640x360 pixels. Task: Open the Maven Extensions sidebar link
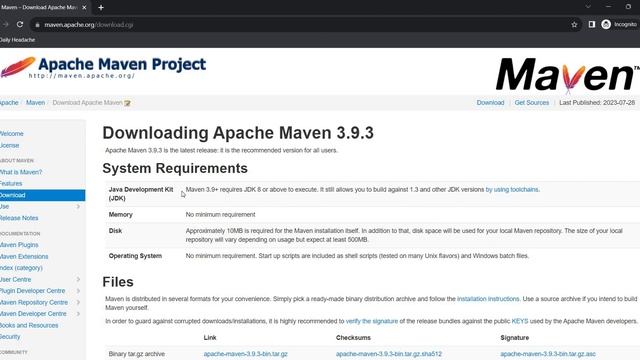(x=24, y=256)
